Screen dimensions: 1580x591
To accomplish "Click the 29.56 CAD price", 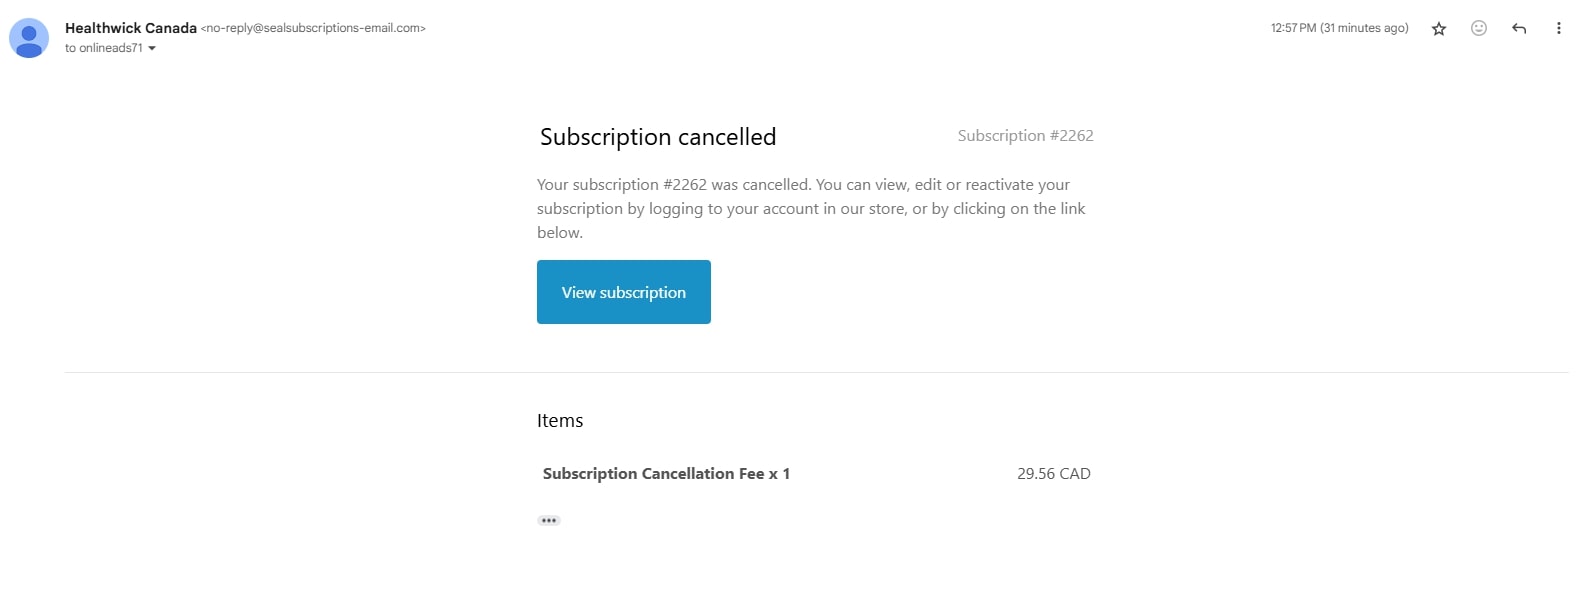I will pos(1054,474).
